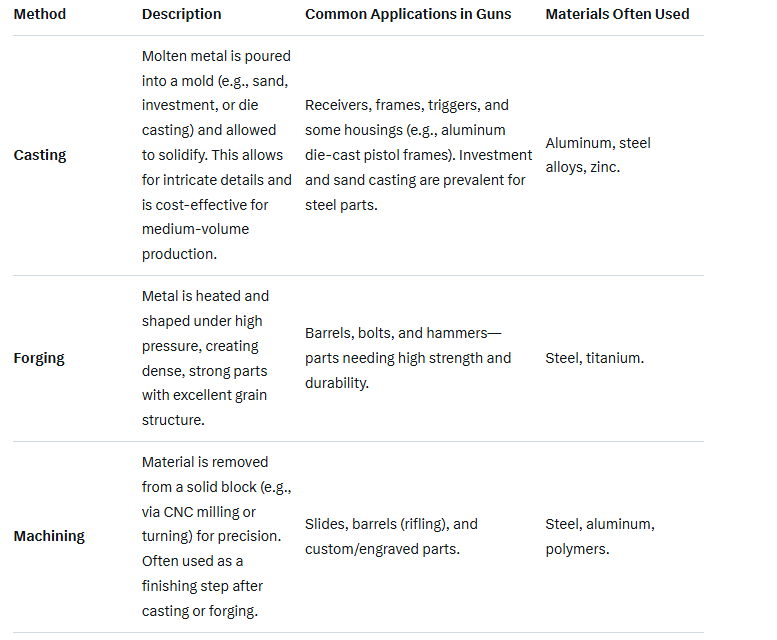Click the "Steel, titanium." materials cell
Screen dimensions: 777x640
tap(594, 358)
